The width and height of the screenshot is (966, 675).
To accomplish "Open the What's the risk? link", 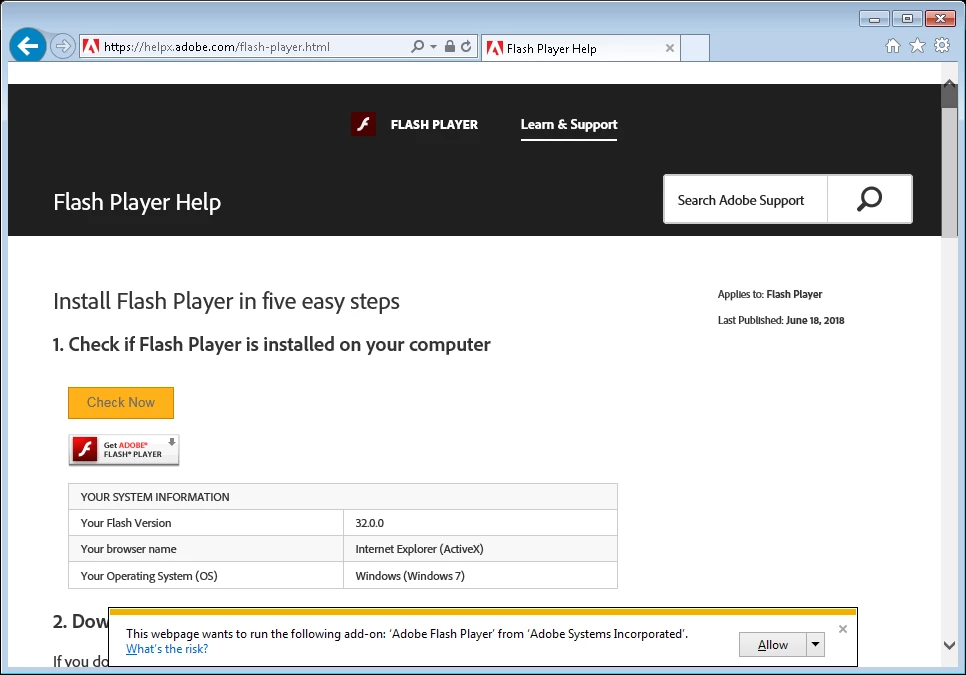I will point(167,649).
